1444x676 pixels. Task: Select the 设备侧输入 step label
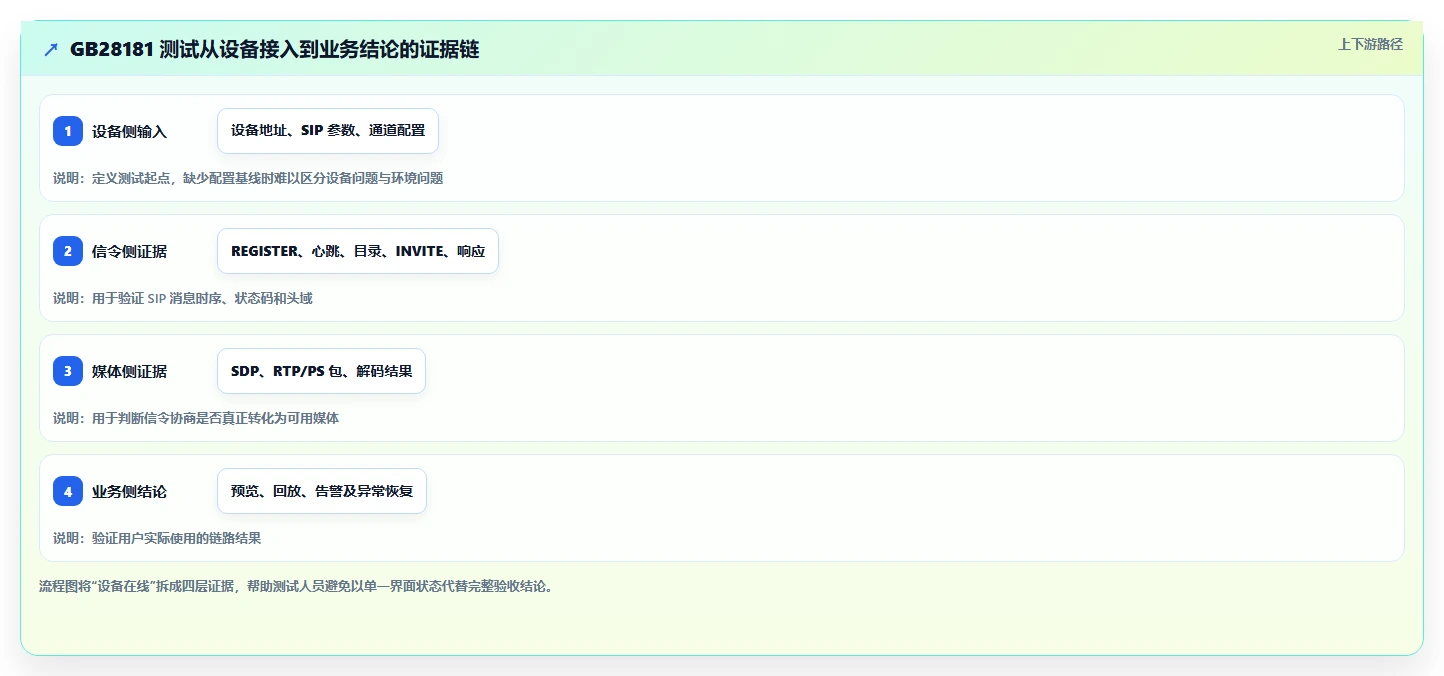tap(129, 131)
